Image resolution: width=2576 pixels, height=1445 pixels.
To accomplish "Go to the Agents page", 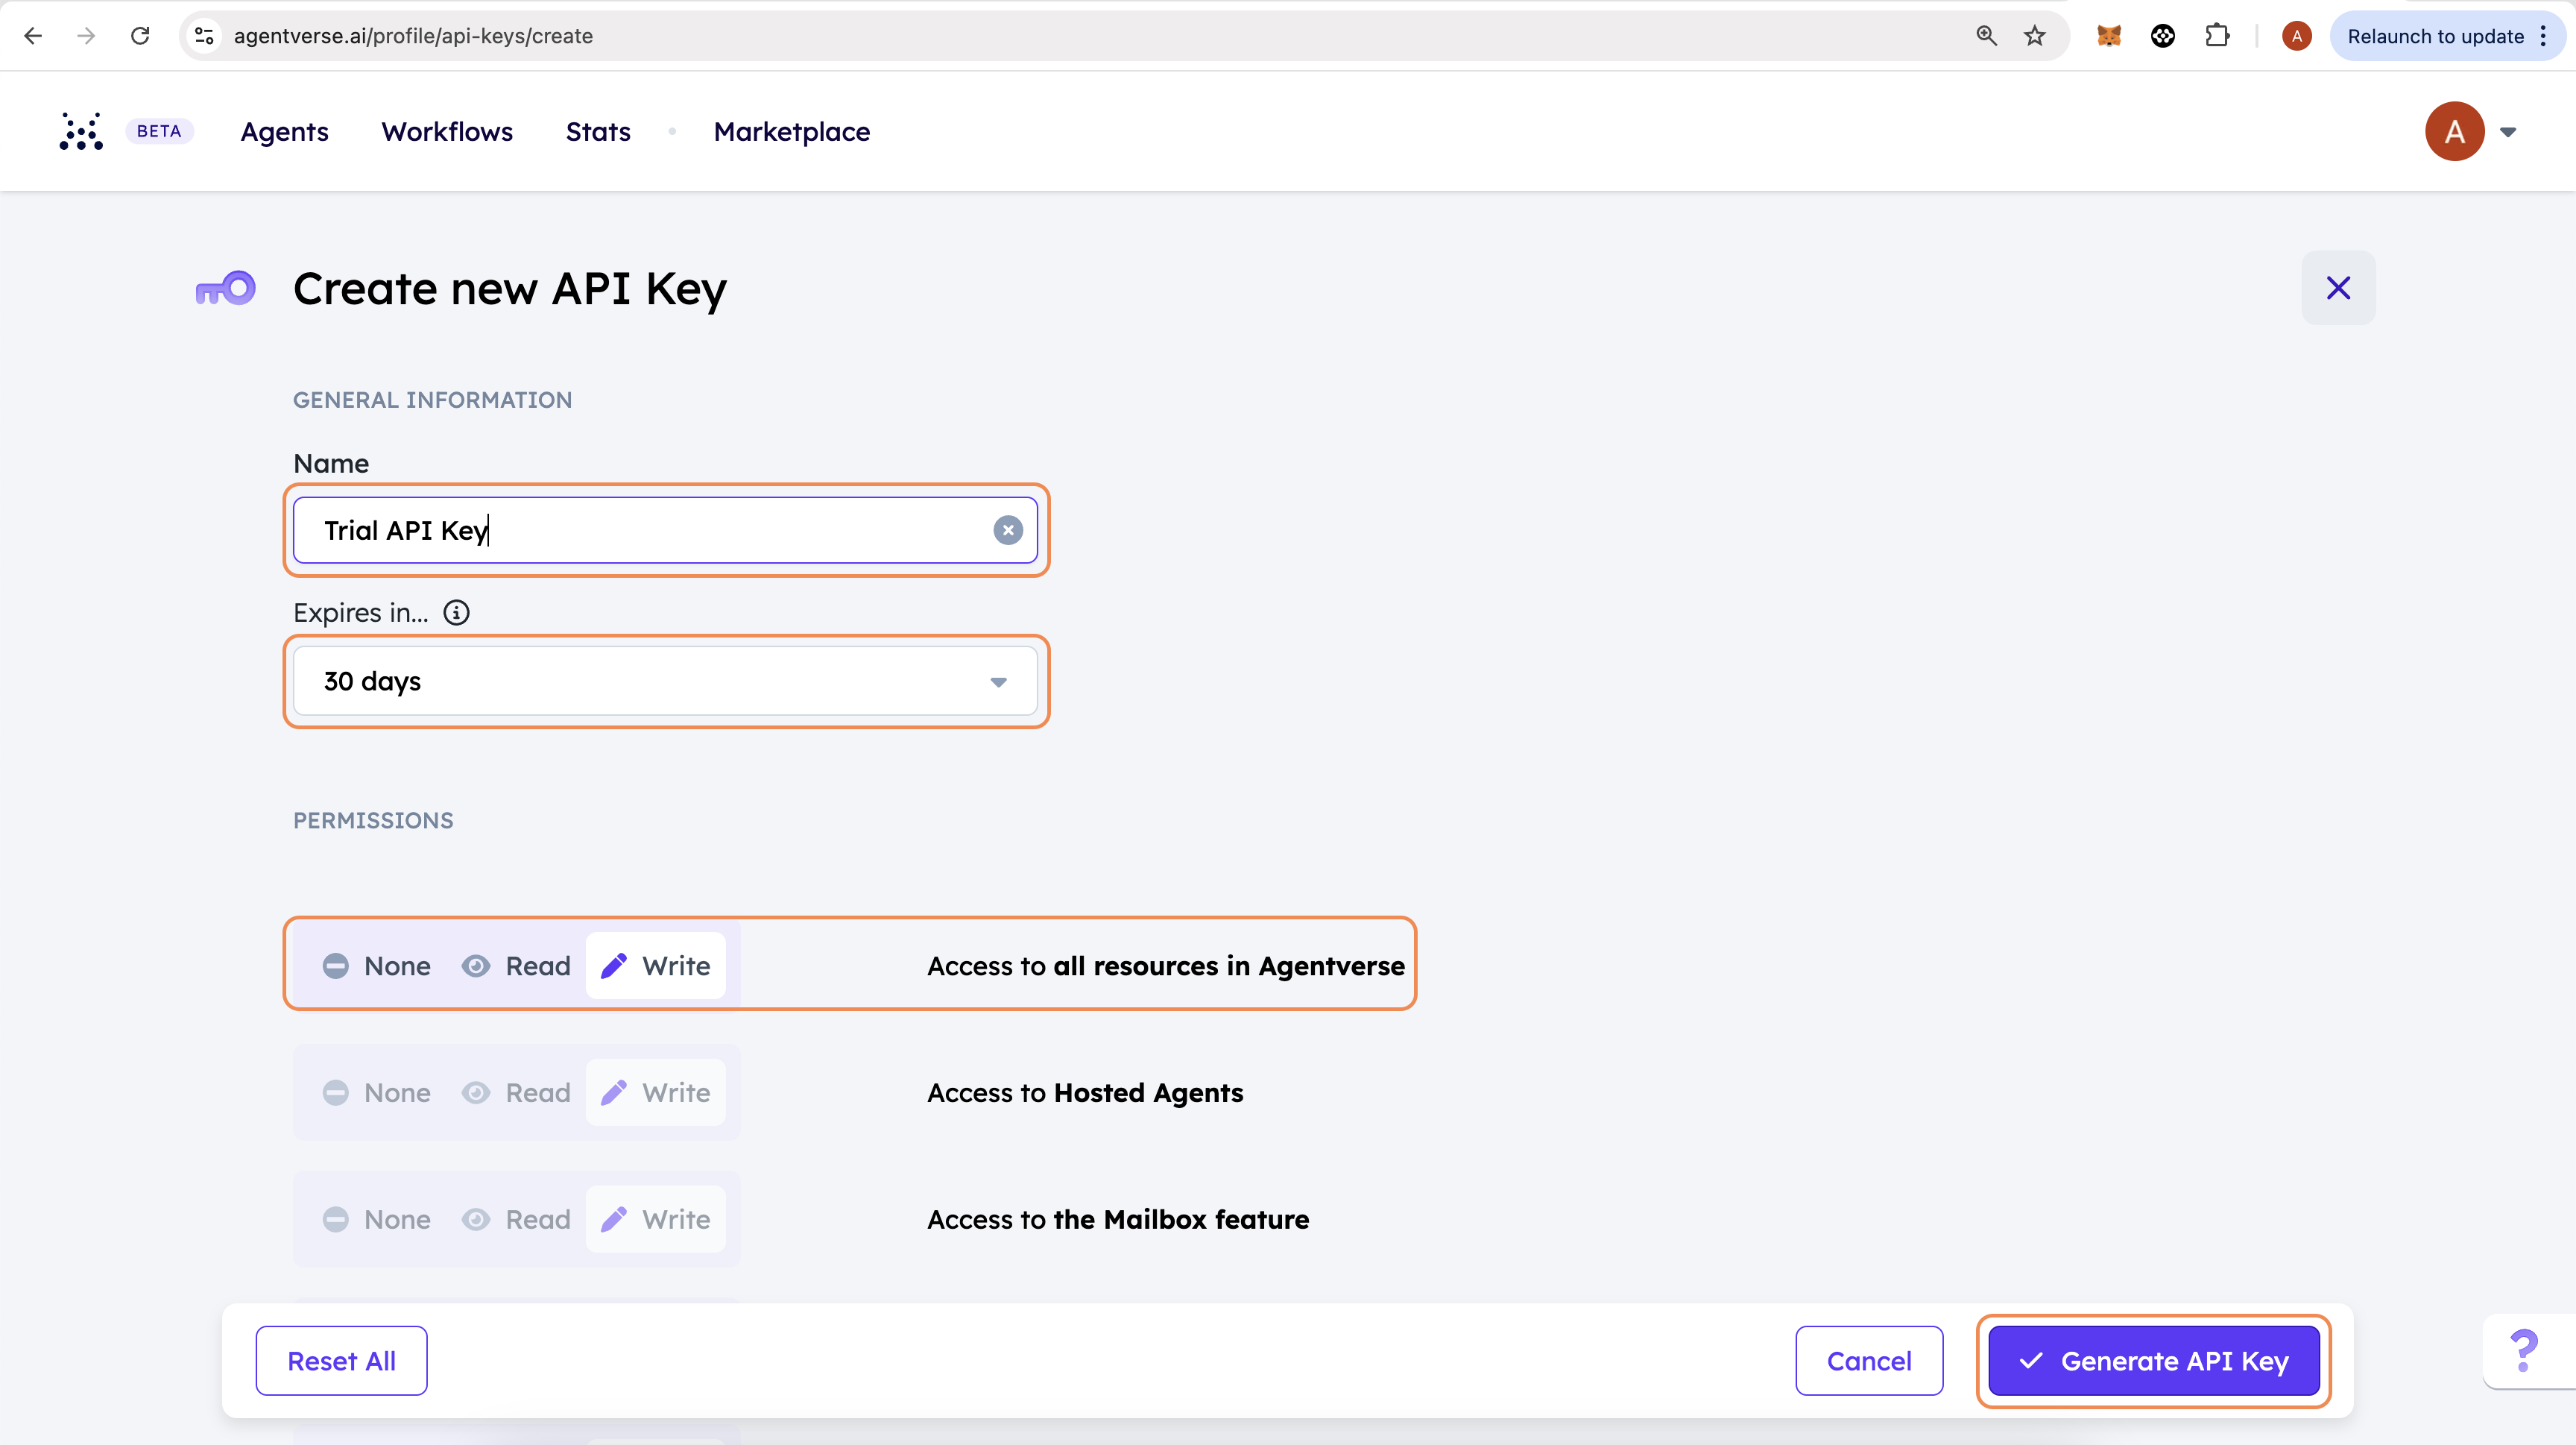I will [x=284, y=132].
